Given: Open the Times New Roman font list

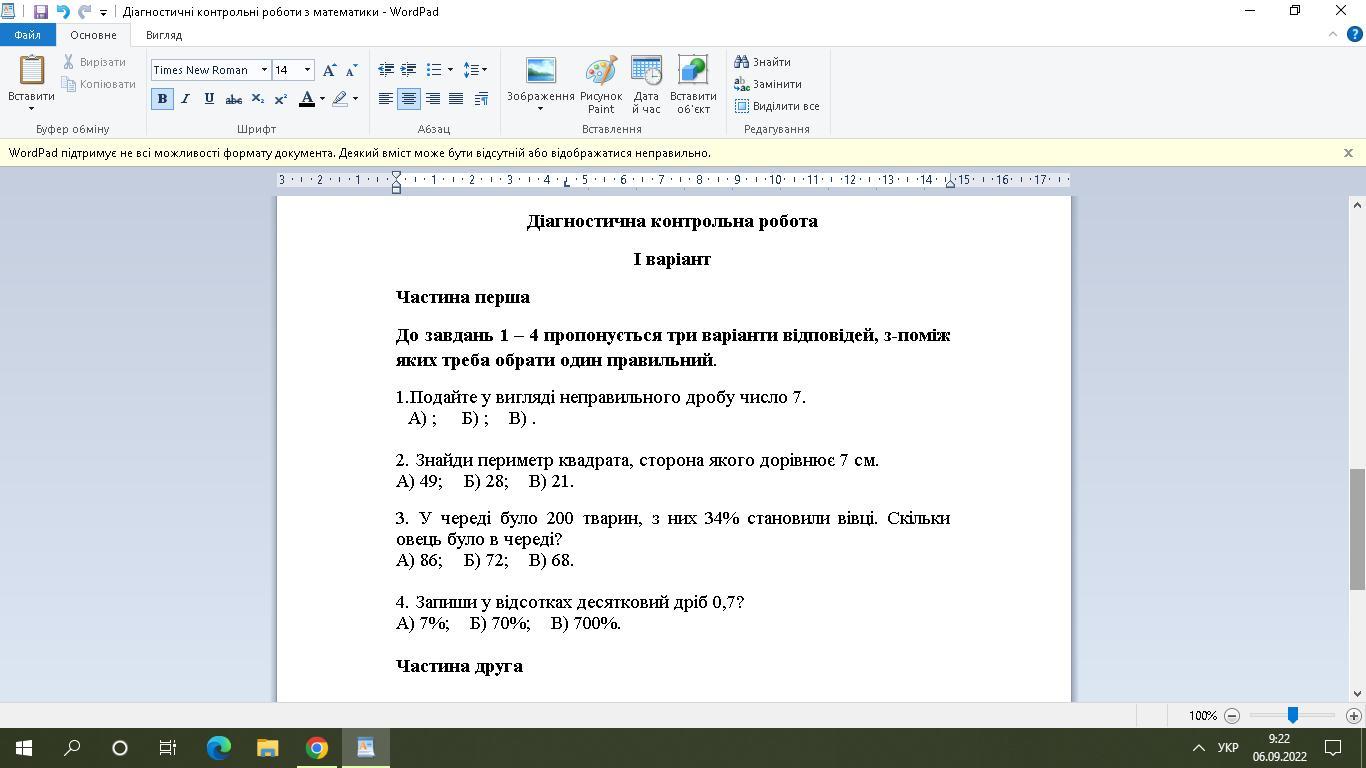Looking at the screenshot, I should (x=264, y=70).
